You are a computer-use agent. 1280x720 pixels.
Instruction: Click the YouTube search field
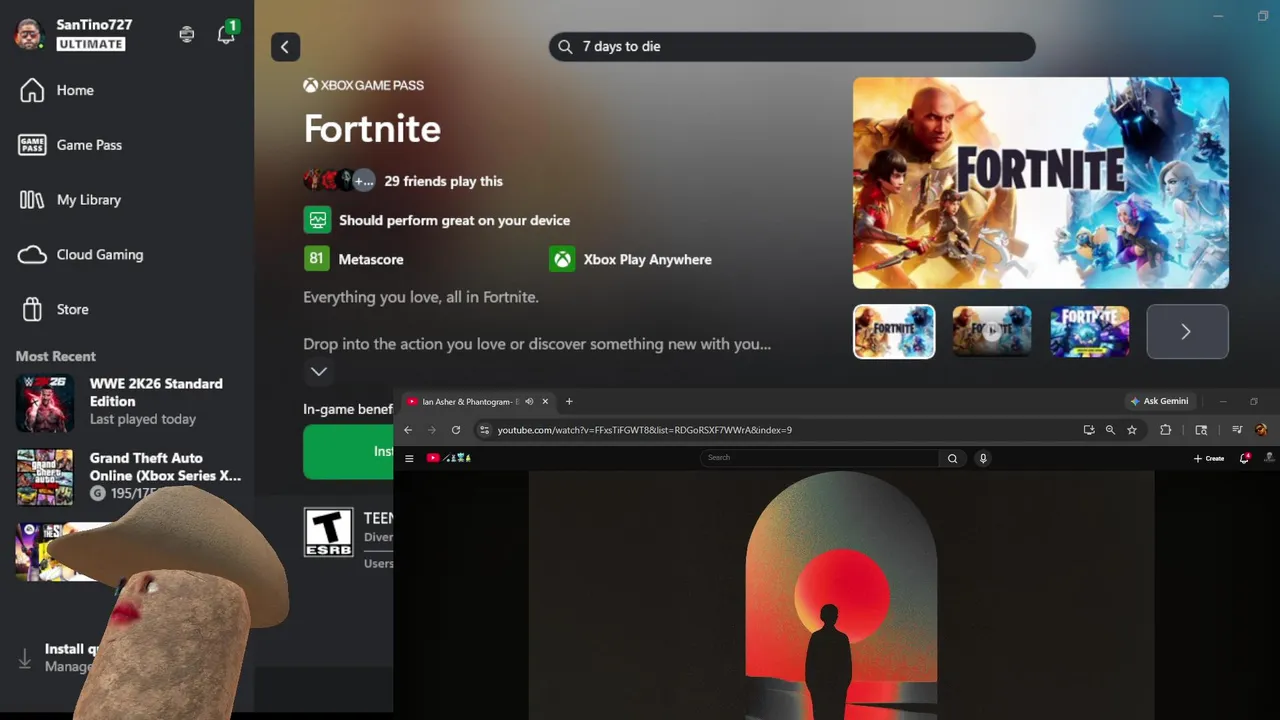point(820,458)
